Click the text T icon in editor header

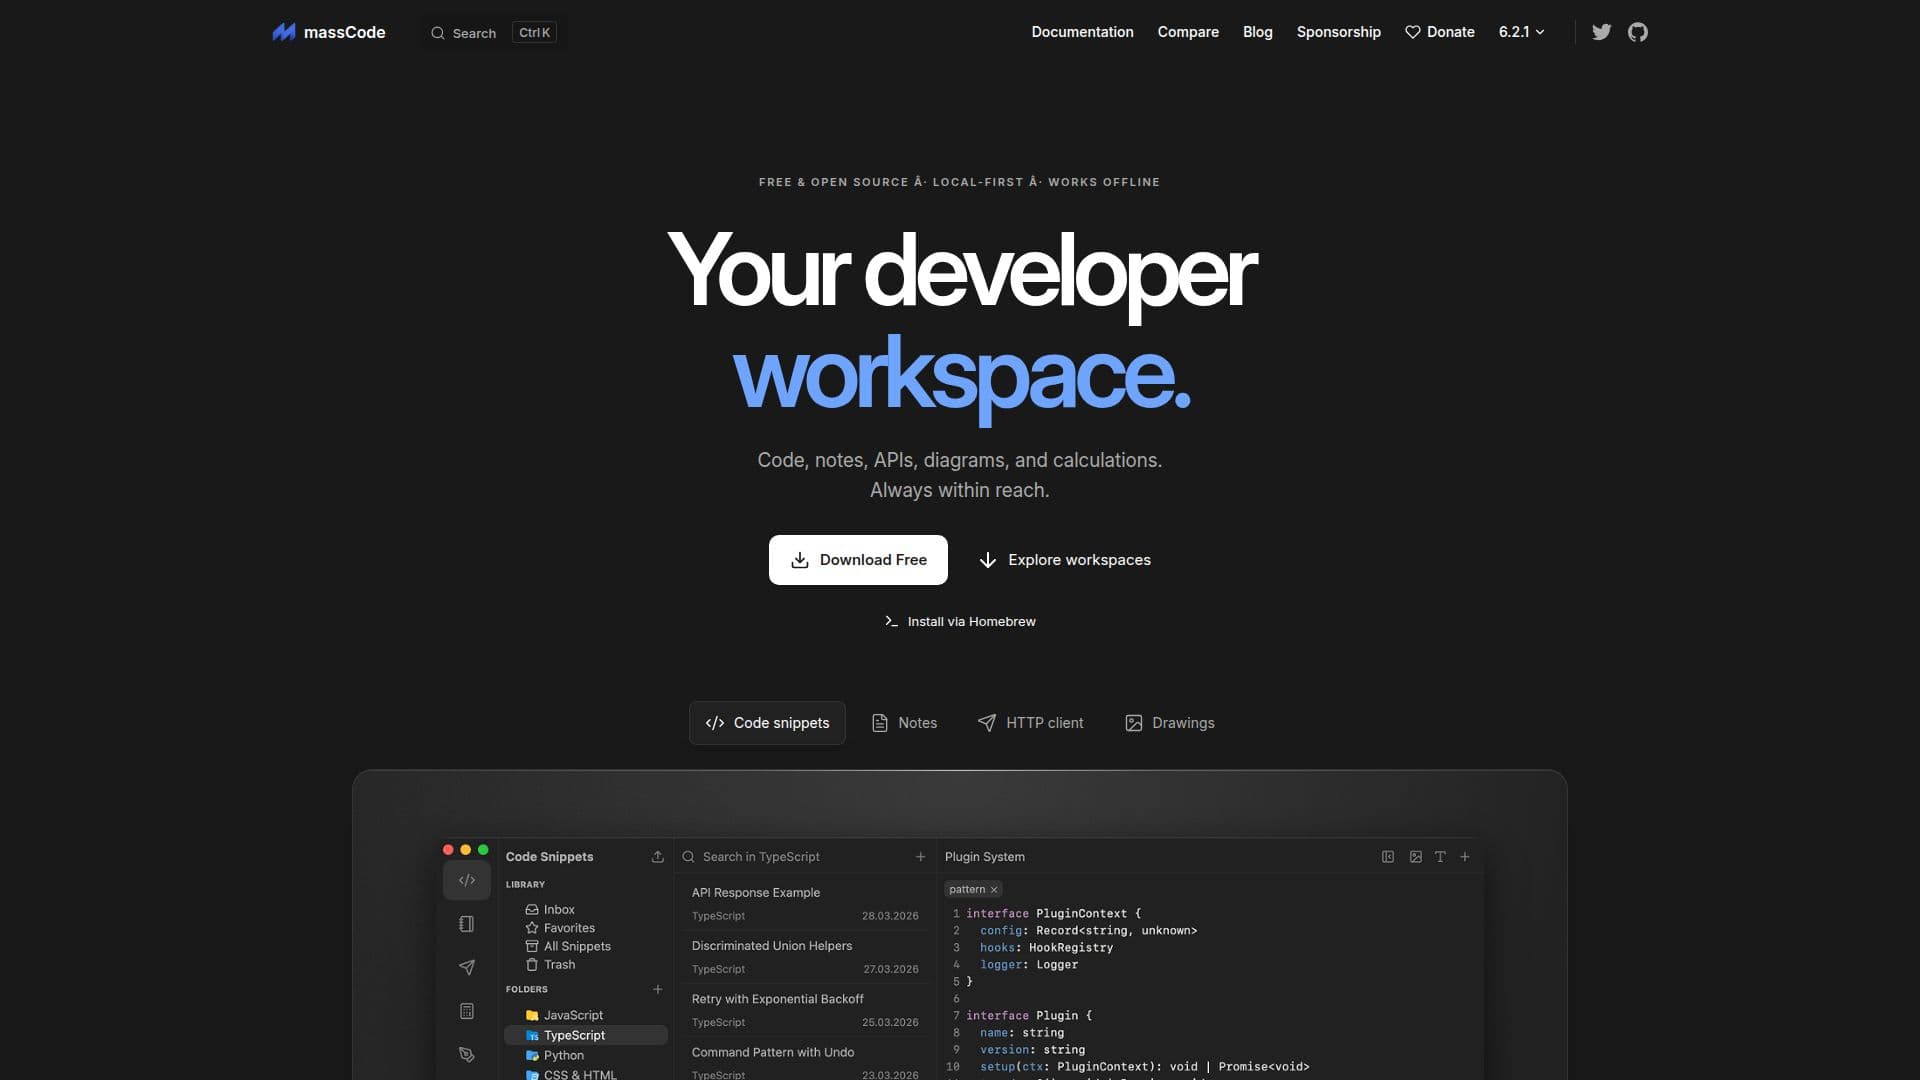click(x=1440, y=857)
